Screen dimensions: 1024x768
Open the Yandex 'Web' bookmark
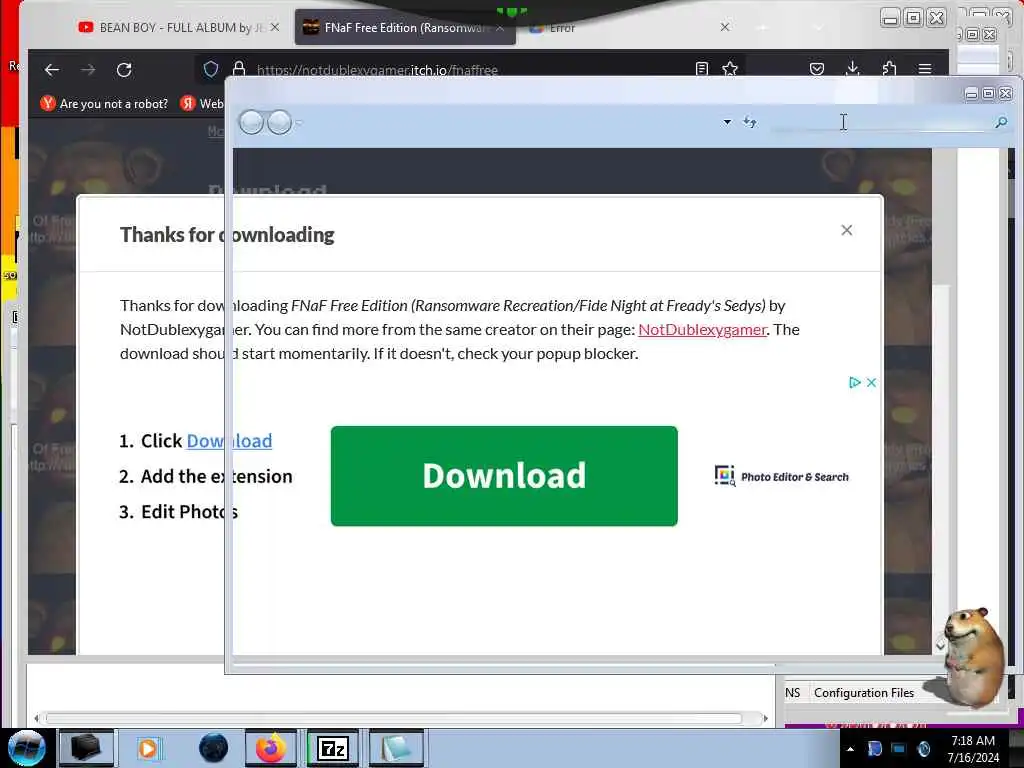(202, 103)
